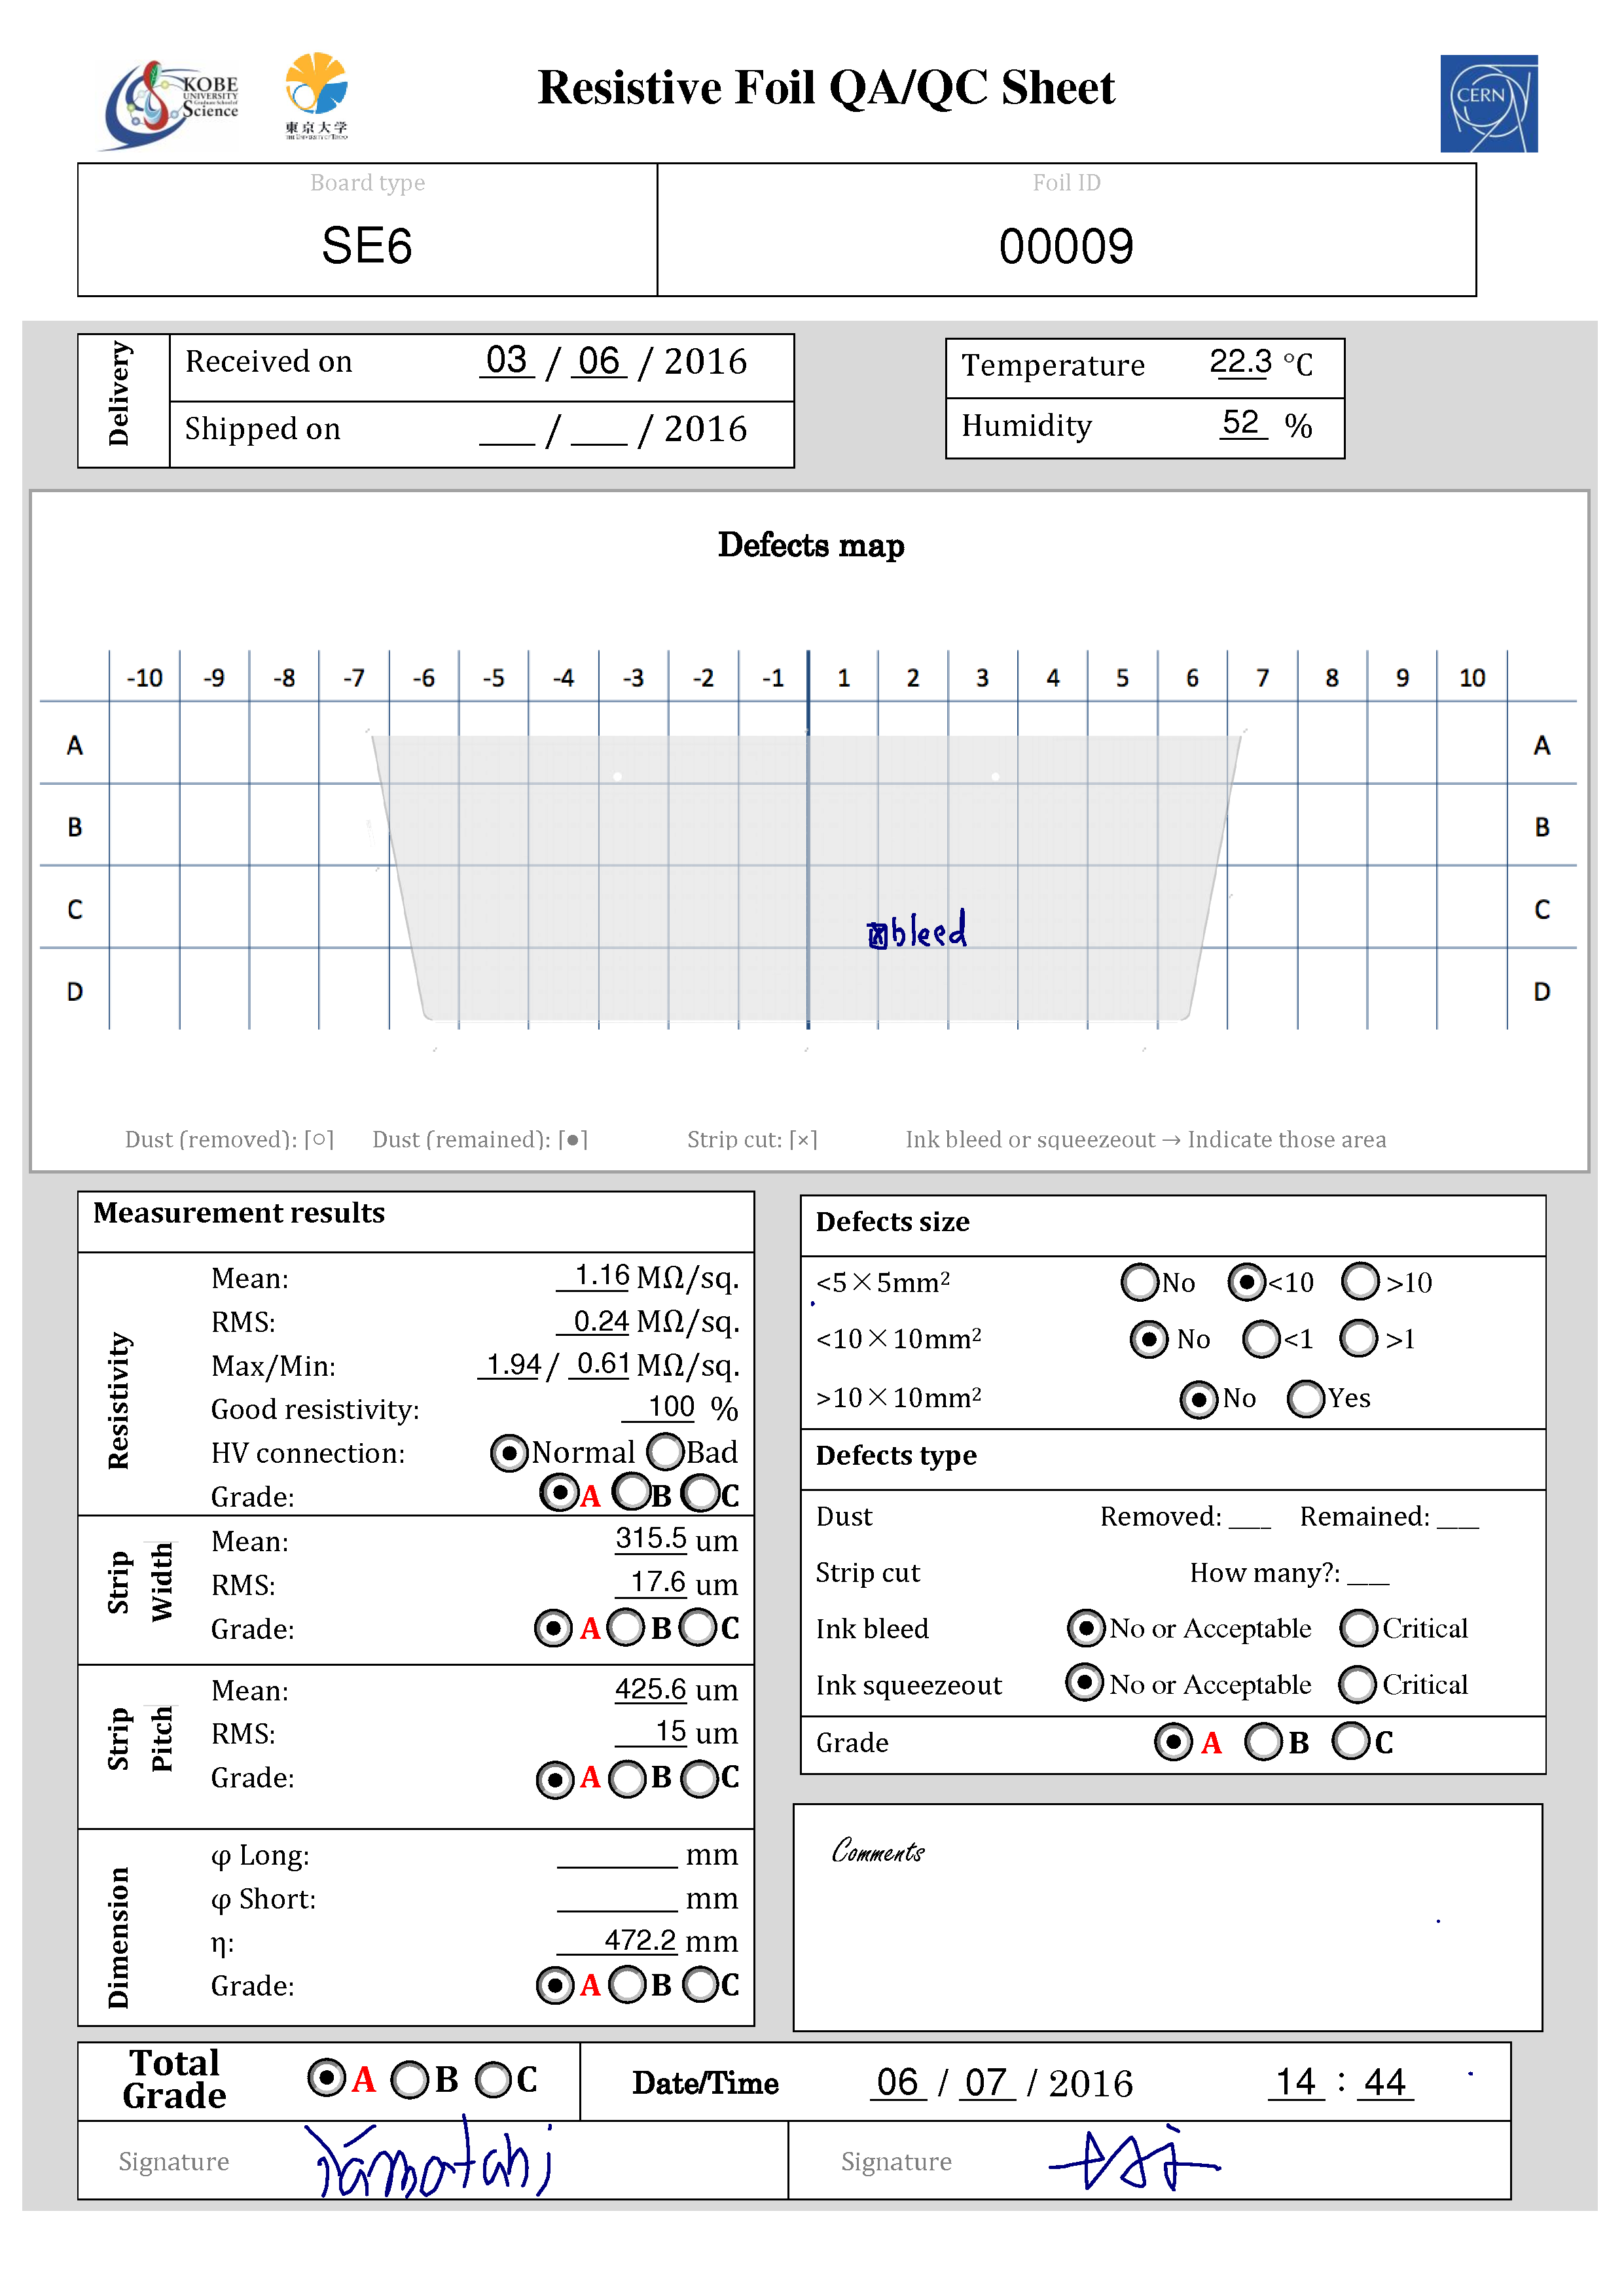
Task: Select Total Grade C
Action: click(x=494, y=2080)
